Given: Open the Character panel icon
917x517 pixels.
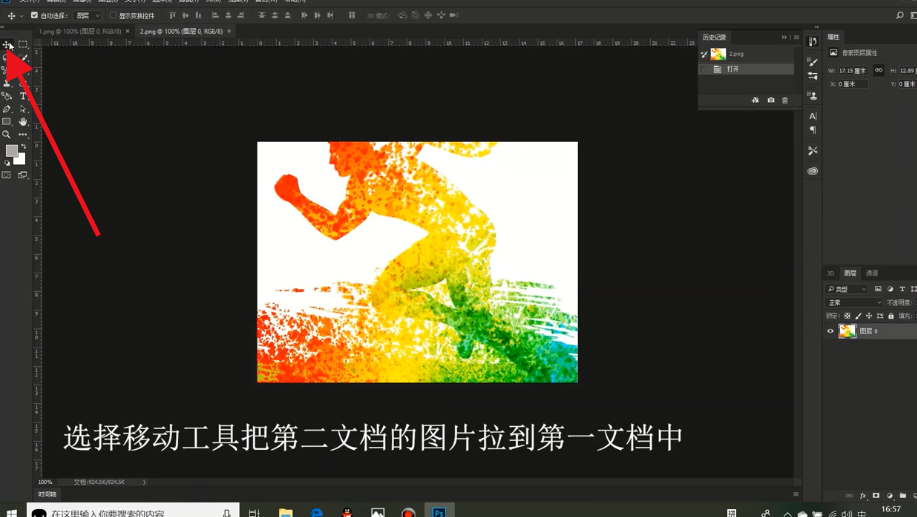Looking at the screenshot, I should [812, 116].
